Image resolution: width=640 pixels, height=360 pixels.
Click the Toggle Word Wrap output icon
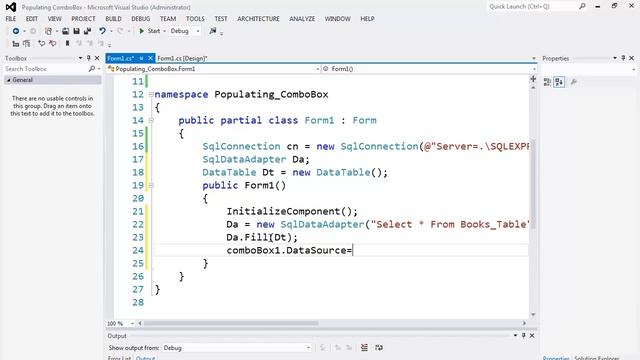point(379,348)
